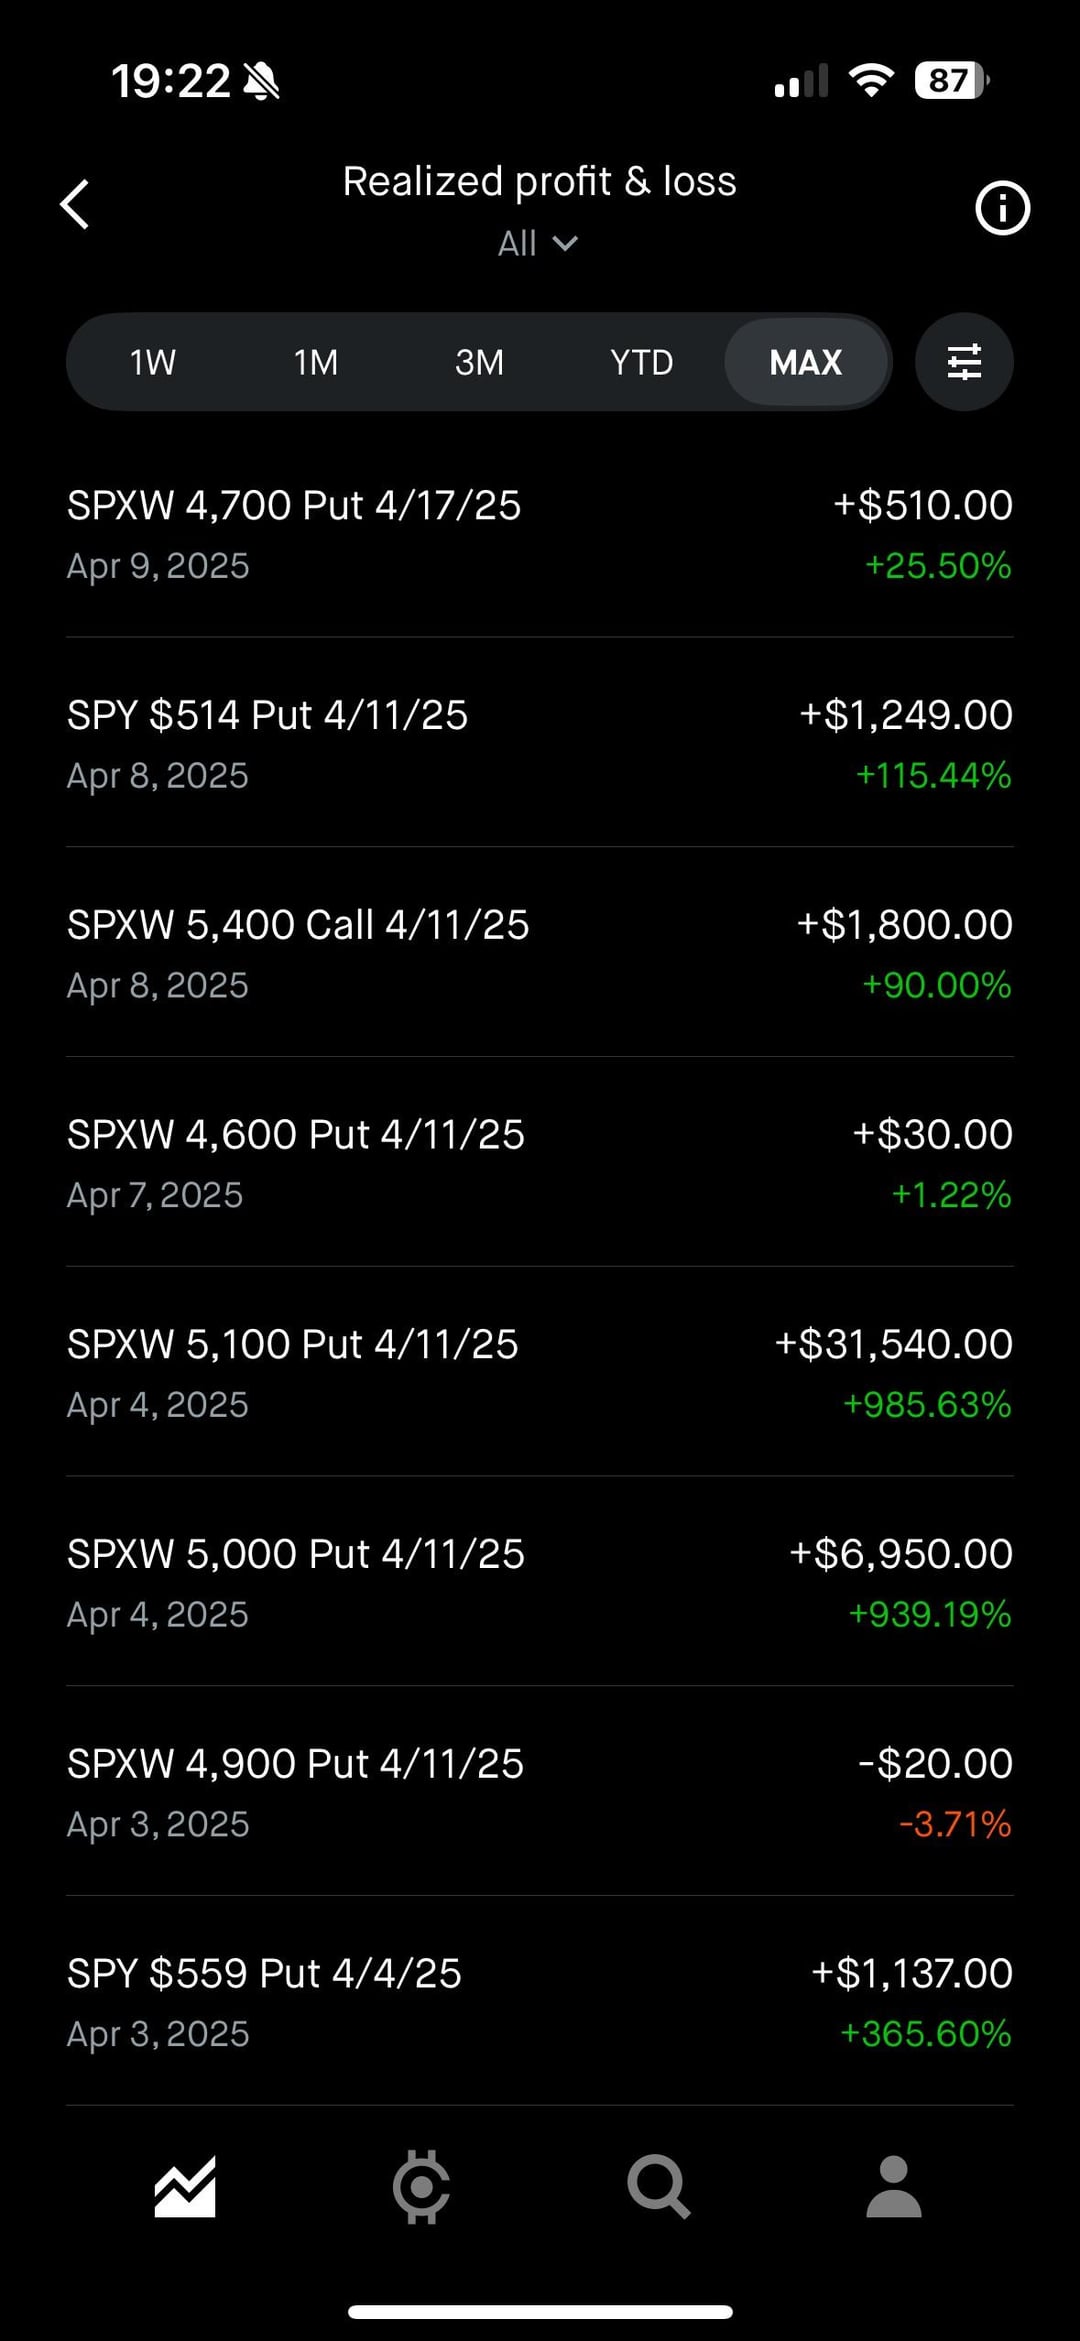Open SPXW 4,900 Put losing trade
Viewport: 1080px width, 2341px height.
click(x=540, y=1792)
